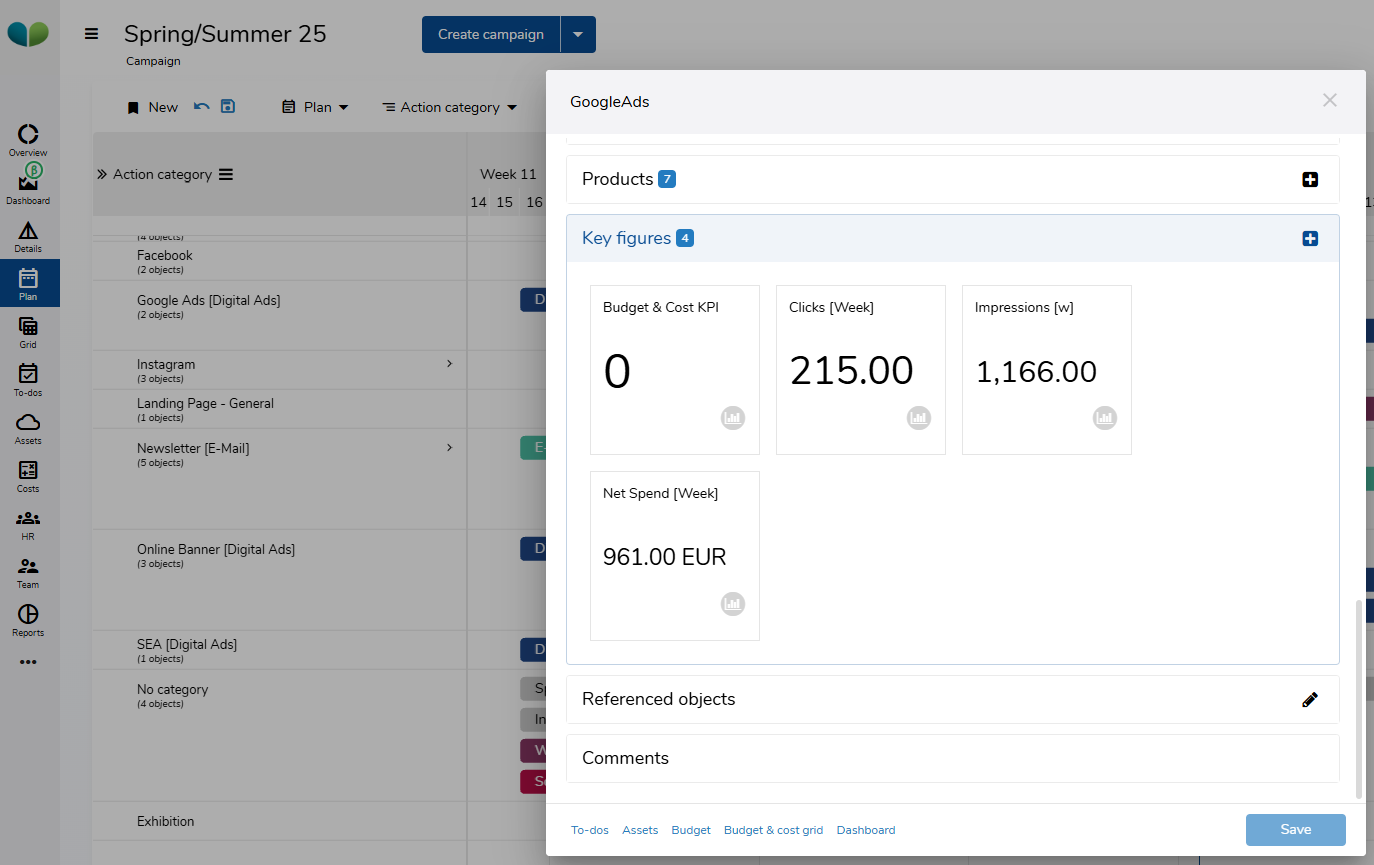Click the dialog vertical scrollbar thumb
The width and height of the screenshot is (1374, 865).
click(1358, 699)
